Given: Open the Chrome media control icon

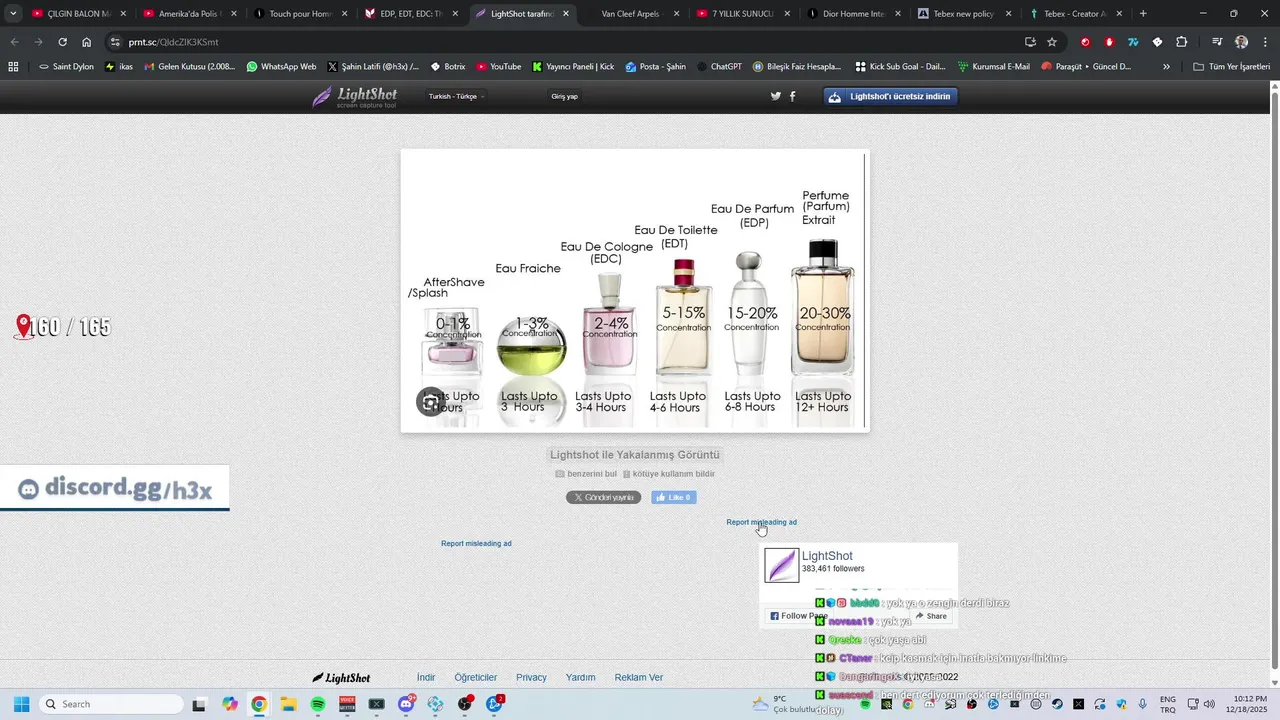Looking at the screenshot, I should [1217, 42].
